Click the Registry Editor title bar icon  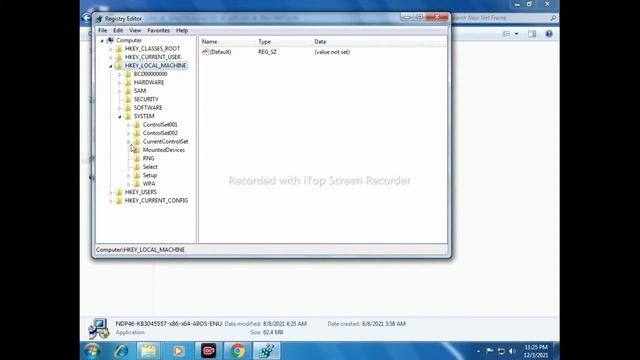[x=99, y=19]
